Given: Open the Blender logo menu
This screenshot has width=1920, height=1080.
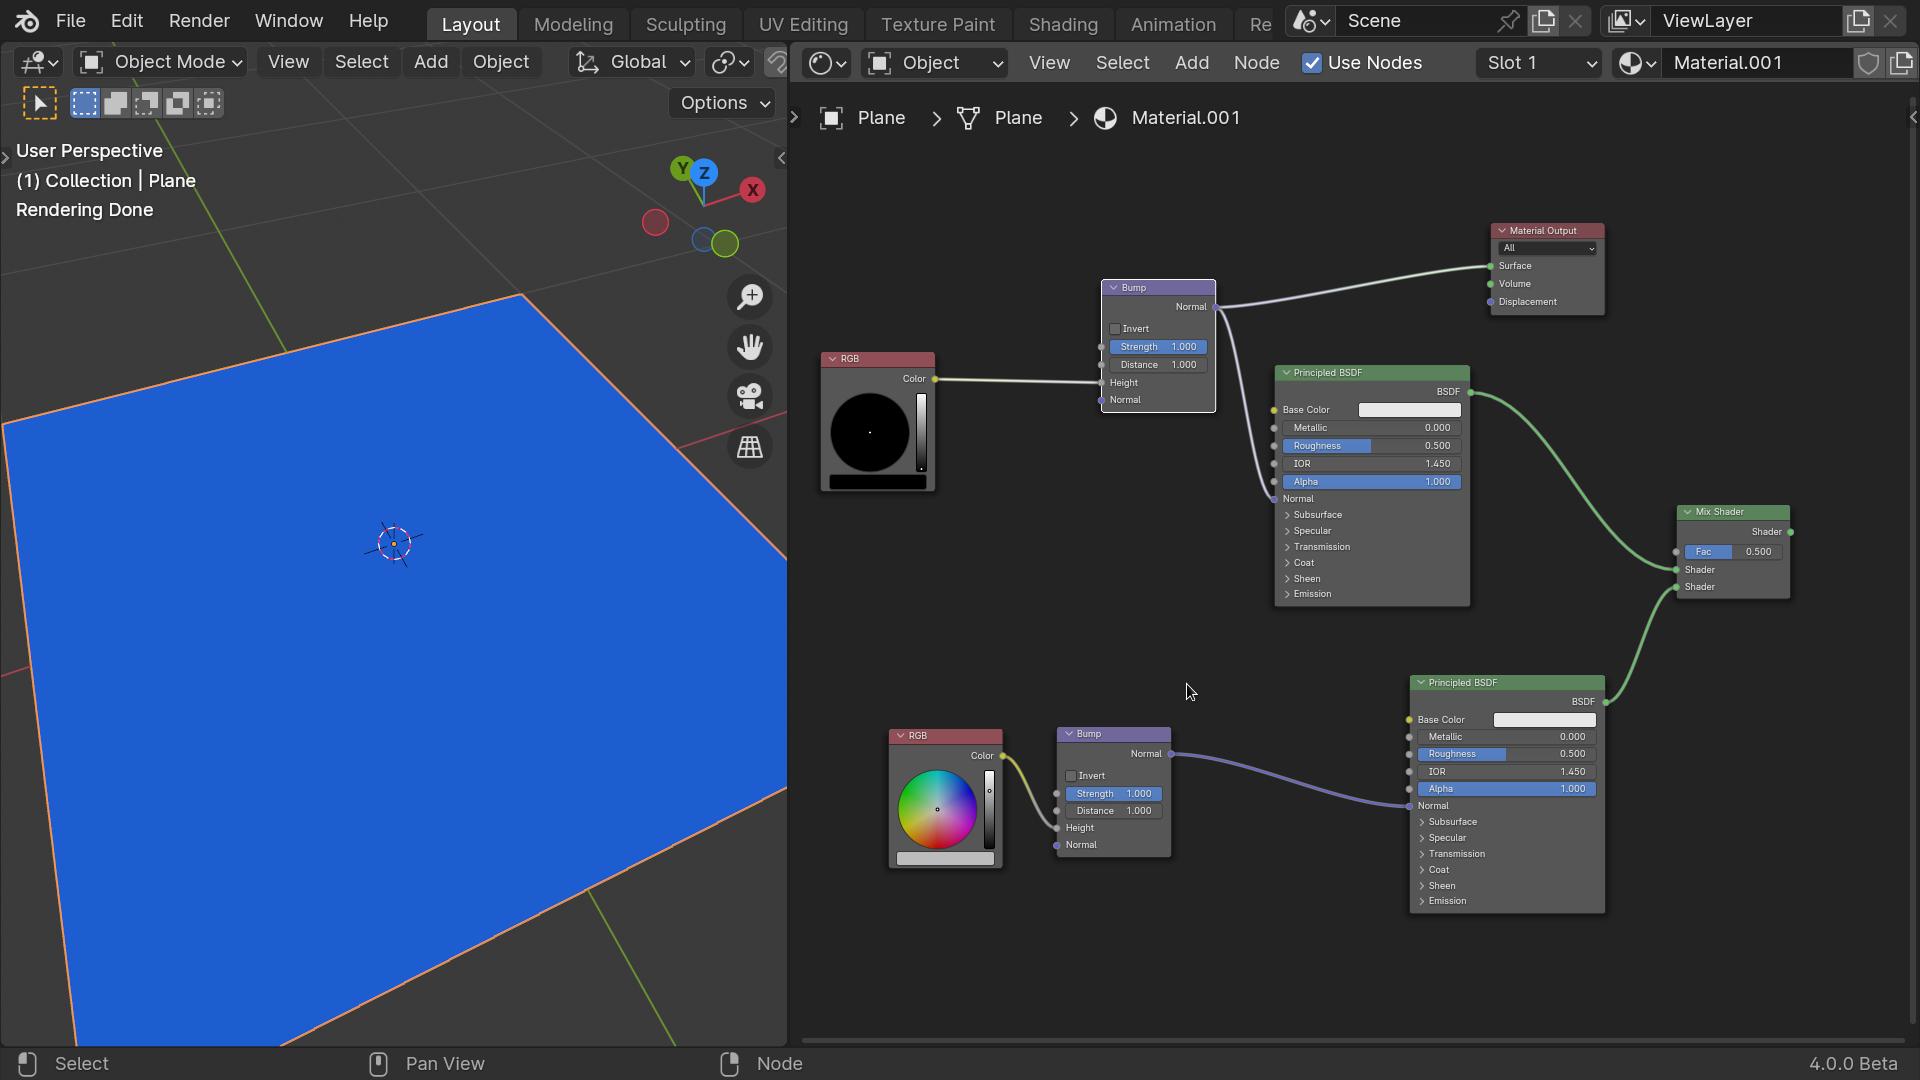Looking at the screenshot, I should click(25, 20).
